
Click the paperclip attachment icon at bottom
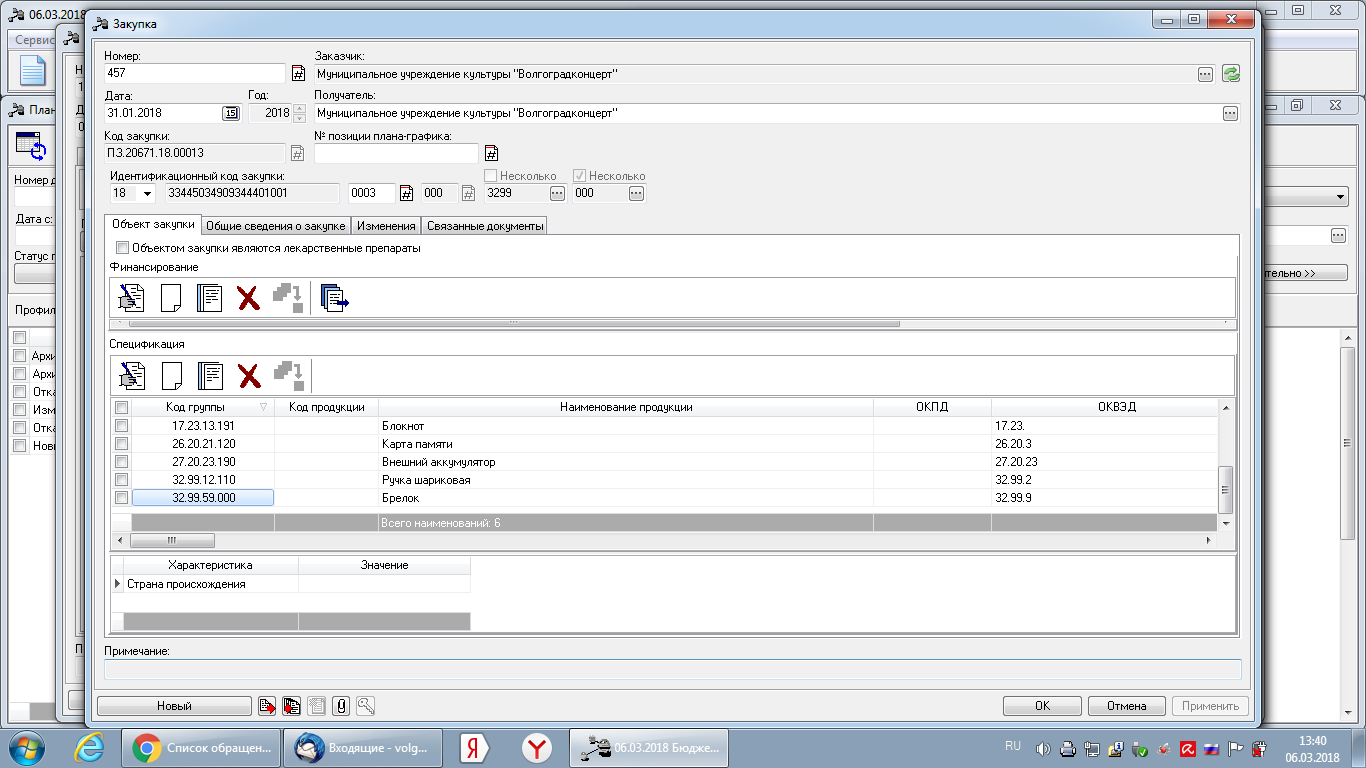click(341, 706)
